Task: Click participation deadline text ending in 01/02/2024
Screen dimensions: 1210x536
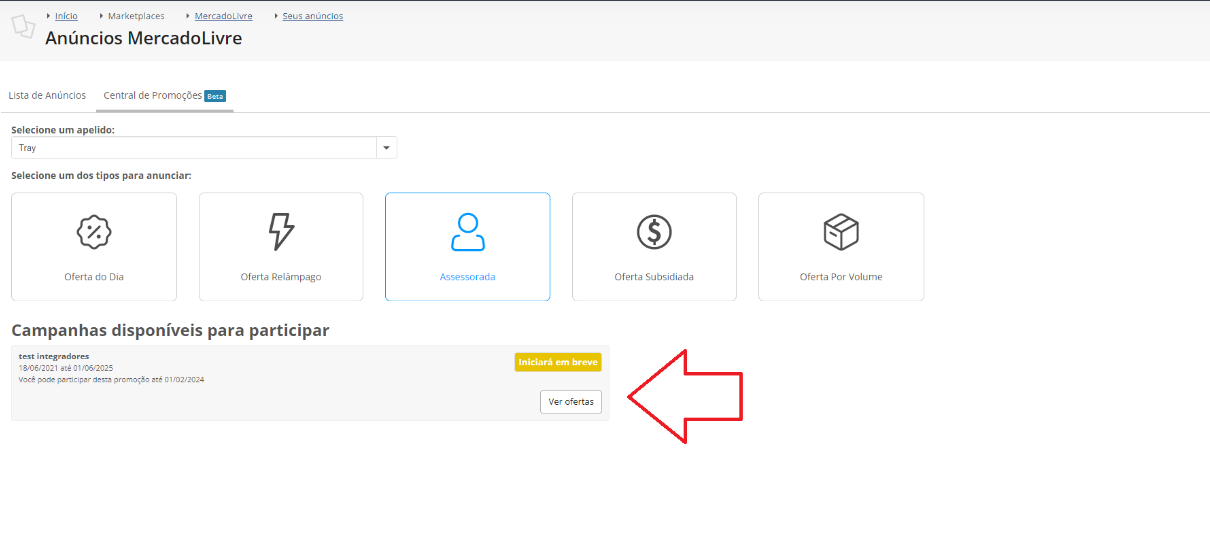Action: click(112, 380)
